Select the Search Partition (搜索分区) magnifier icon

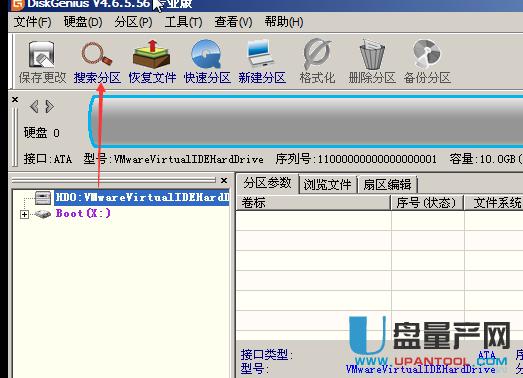click(x=97, y=62)
